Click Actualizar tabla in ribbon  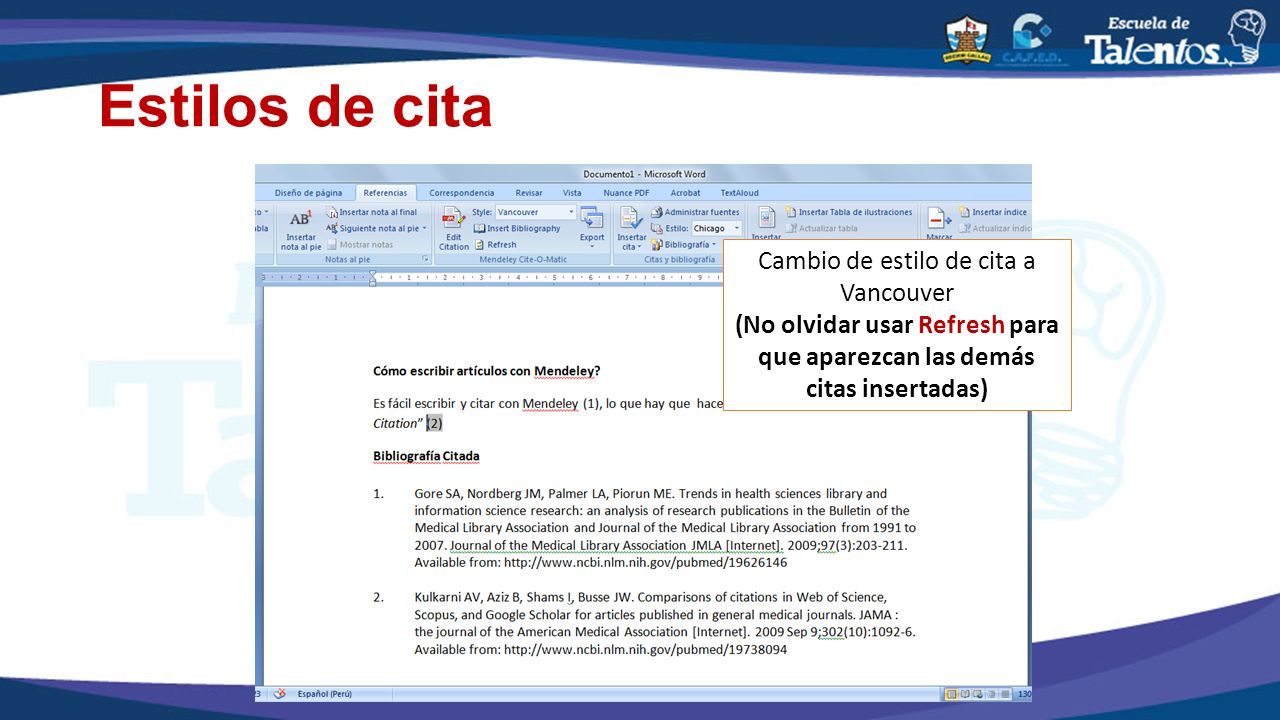coord(822,228)
